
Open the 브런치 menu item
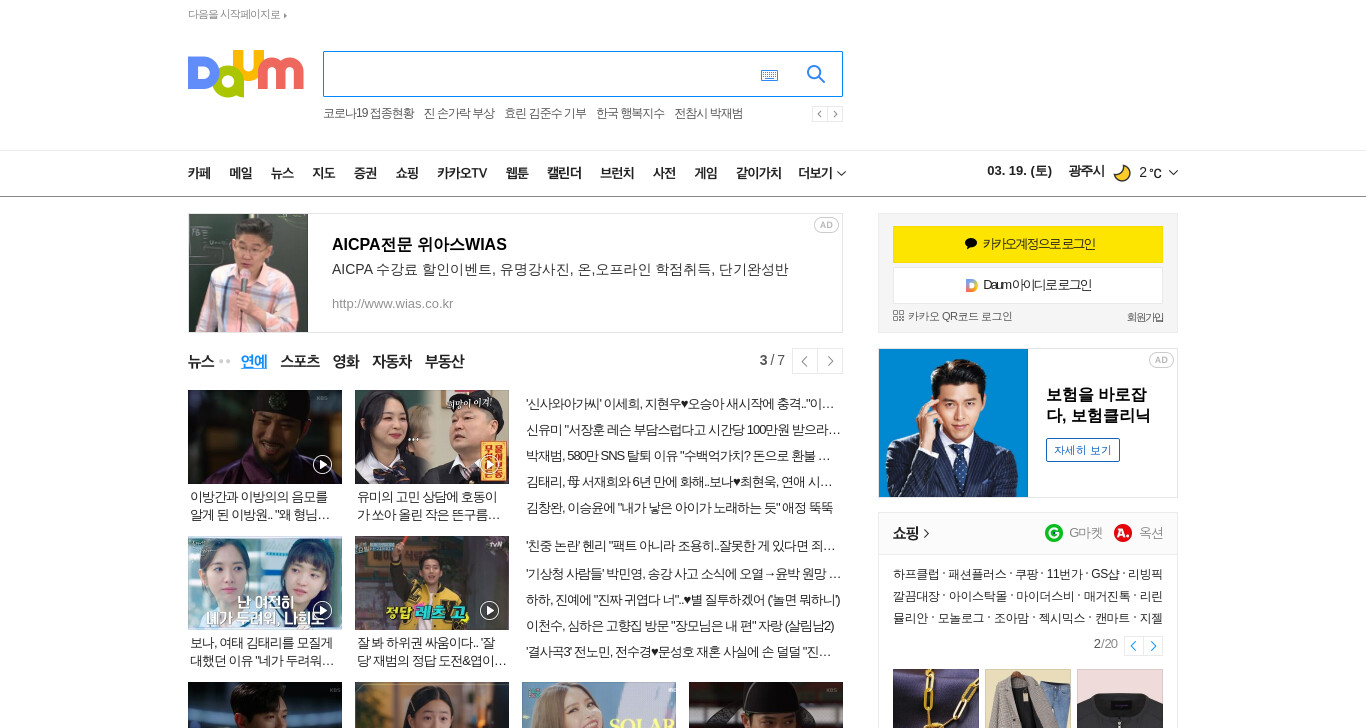[x=617, y=173]
